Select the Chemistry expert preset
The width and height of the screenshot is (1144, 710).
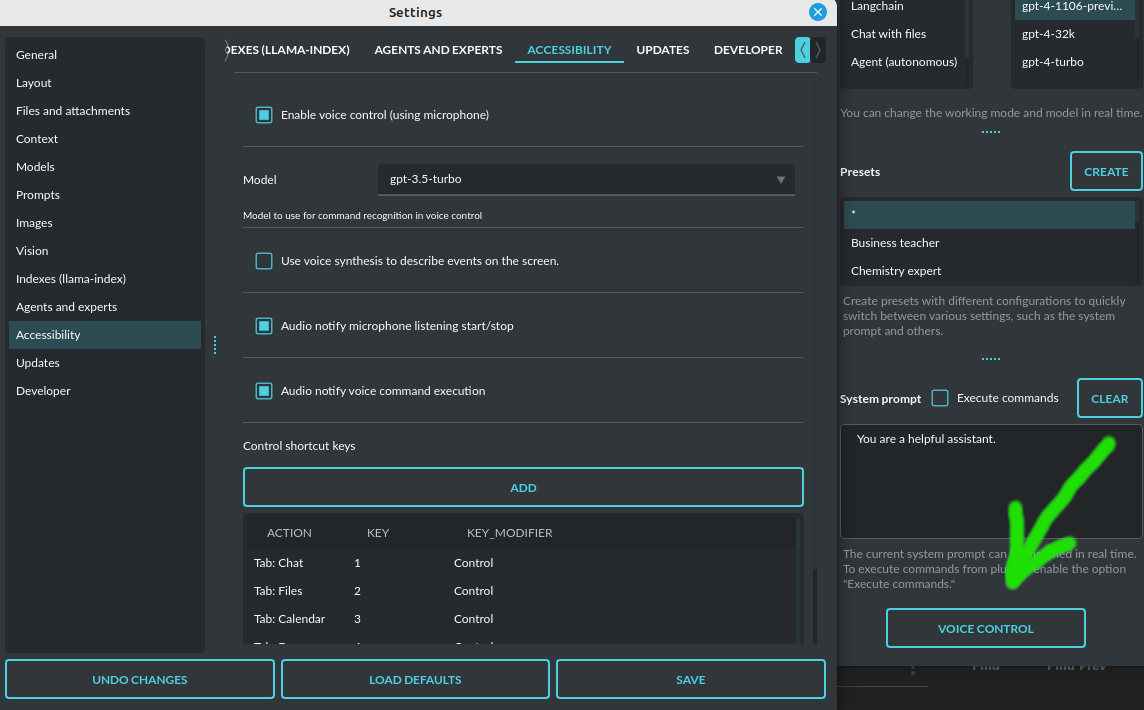[896, 271]
